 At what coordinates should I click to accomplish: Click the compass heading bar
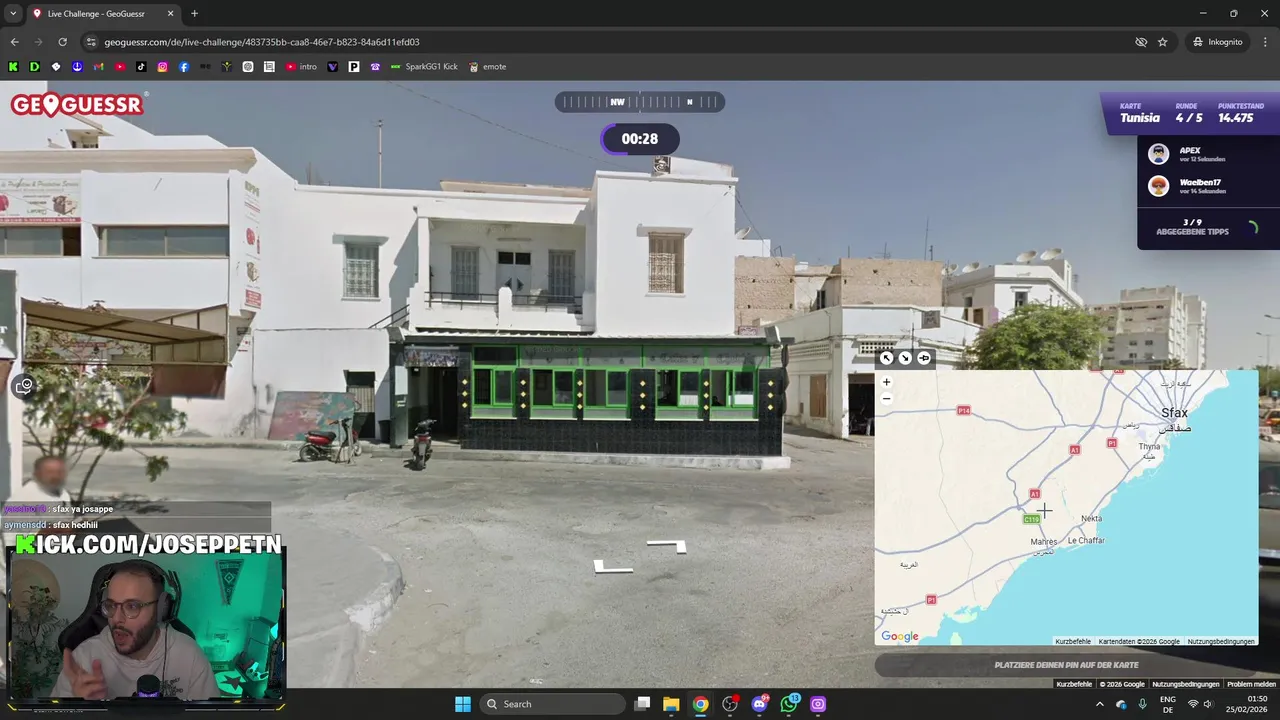tap(640, 102)
